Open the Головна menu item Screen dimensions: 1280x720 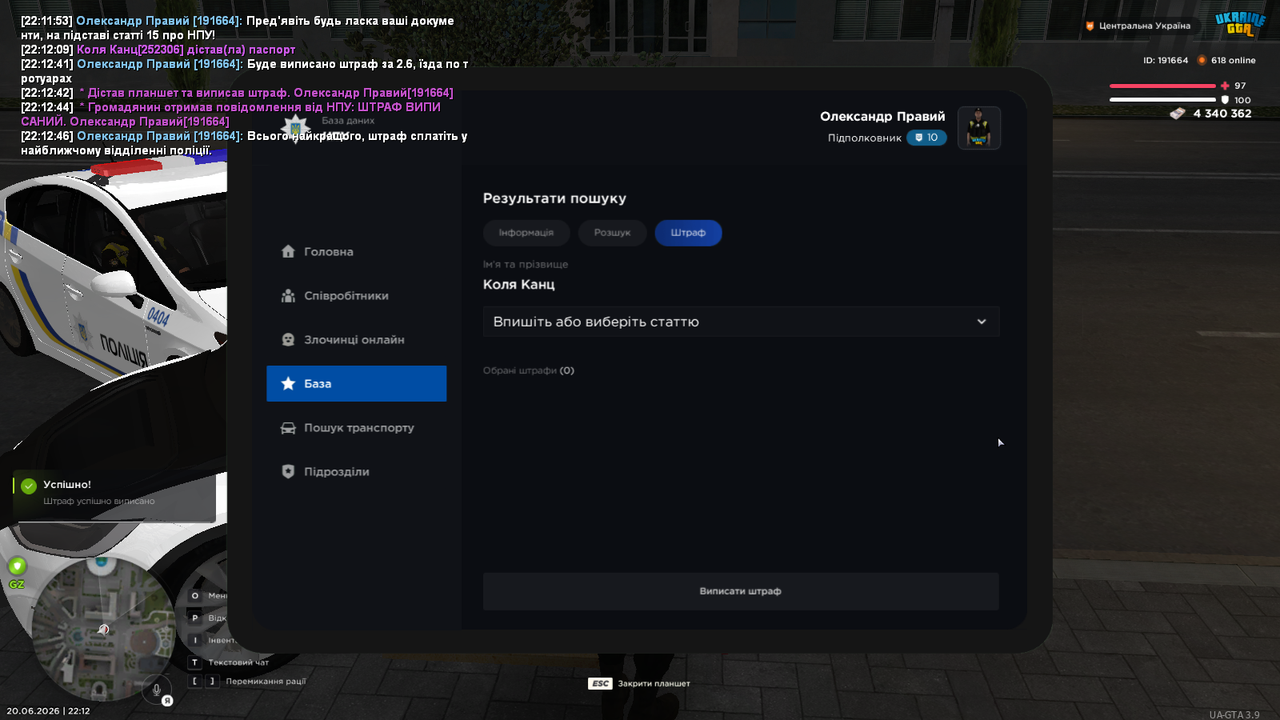[x=357, y=252]
